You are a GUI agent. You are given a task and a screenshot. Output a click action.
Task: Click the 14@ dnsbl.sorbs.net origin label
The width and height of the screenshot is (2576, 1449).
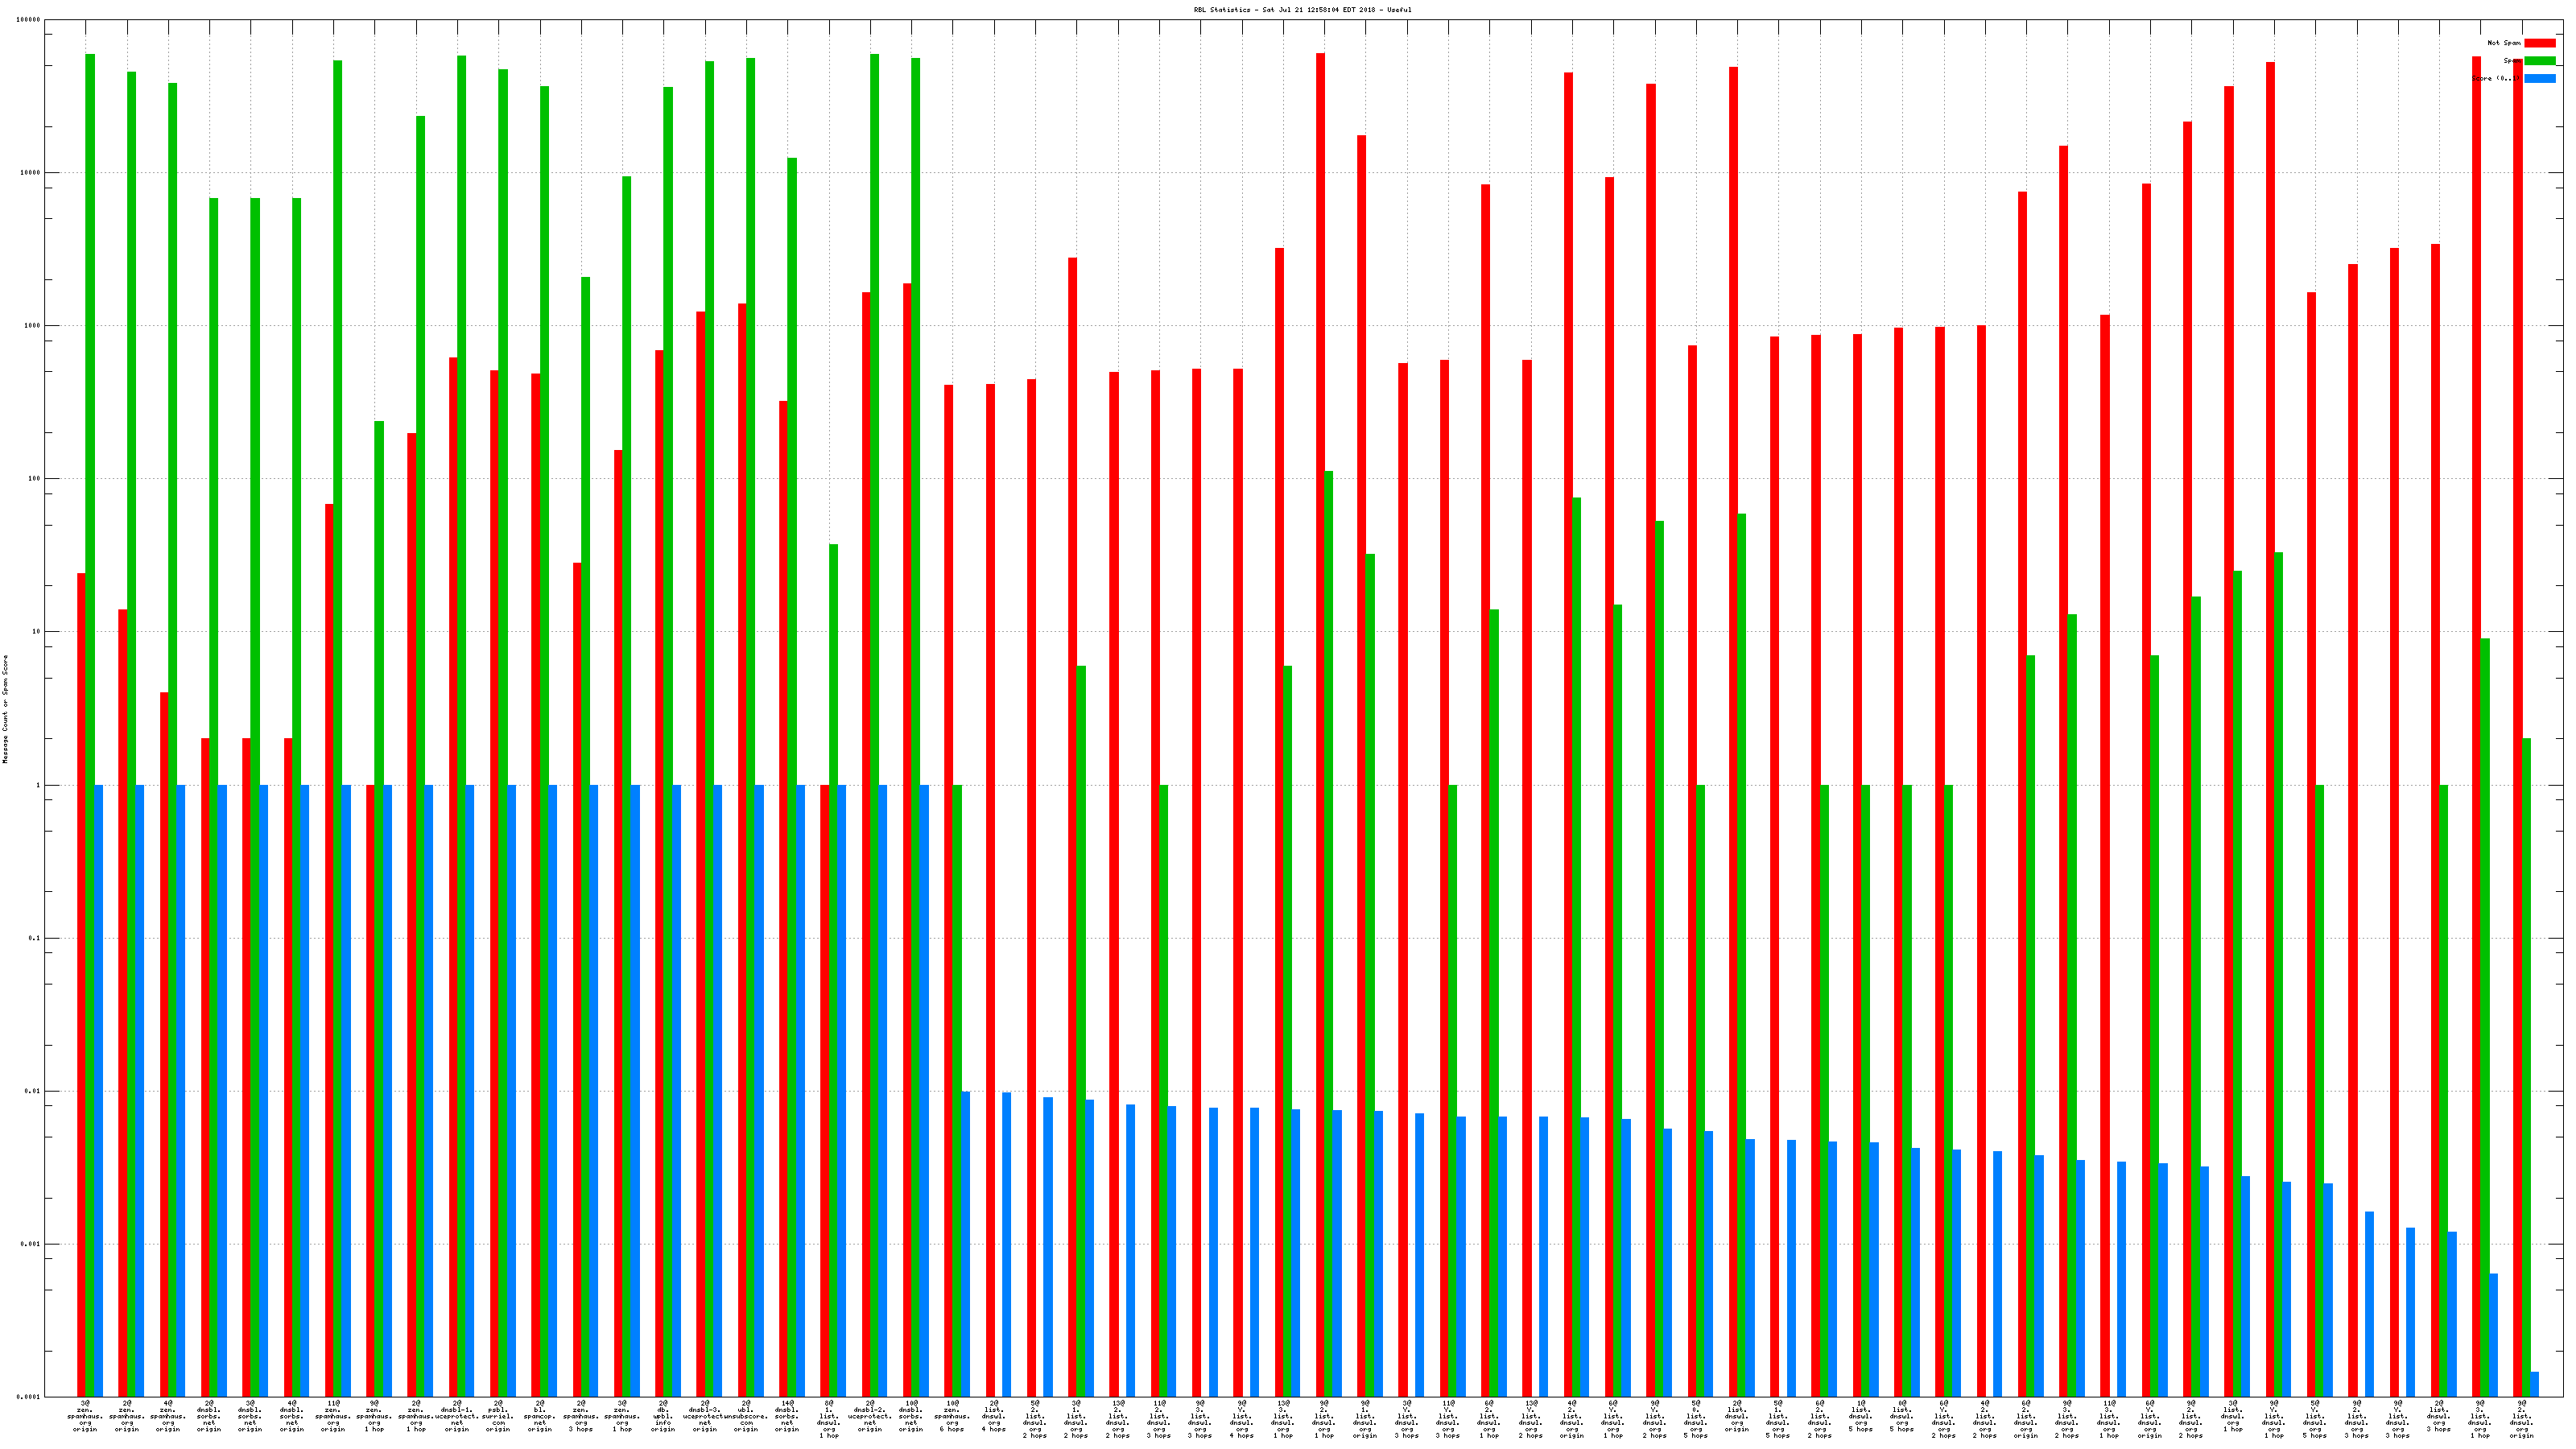coord(787,1416)
